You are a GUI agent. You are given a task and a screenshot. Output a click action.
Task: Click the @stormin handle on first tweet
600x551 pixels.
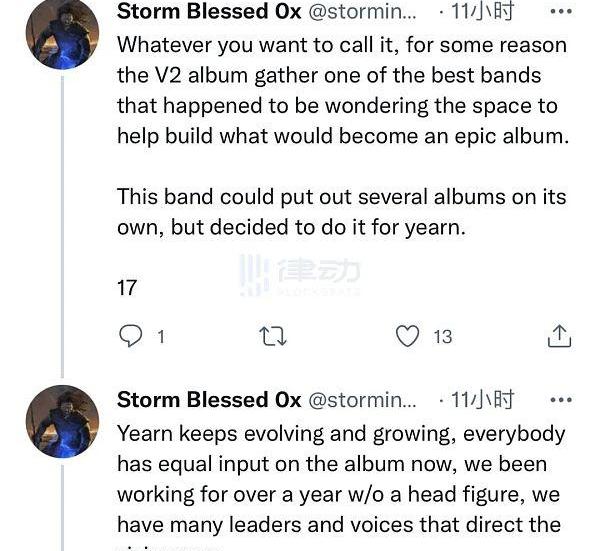[x=361, y=12]
